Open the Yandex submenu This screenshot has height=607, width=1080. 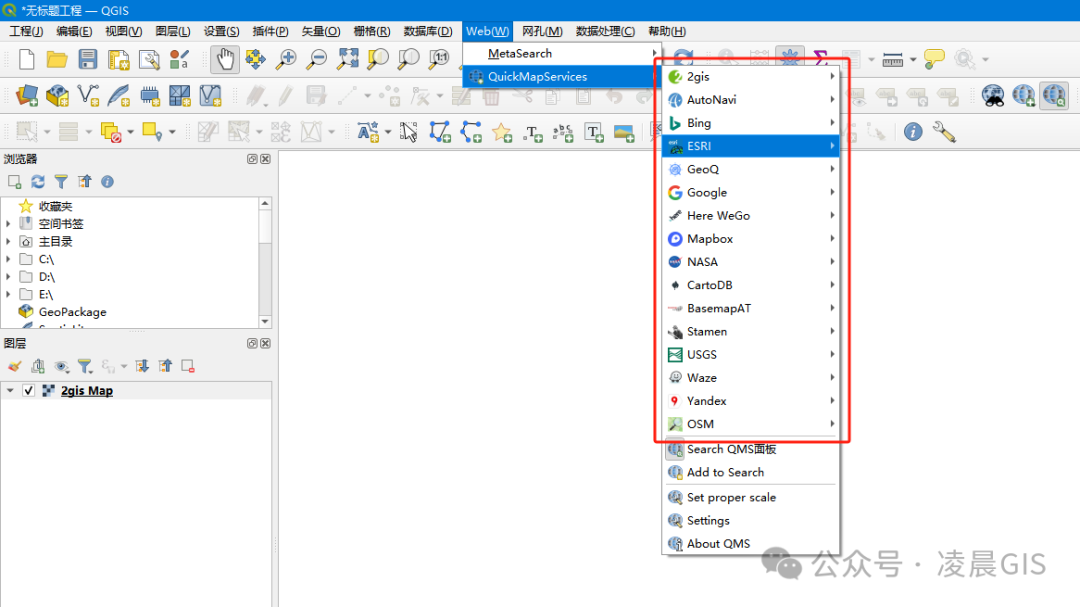coord(751,401)
